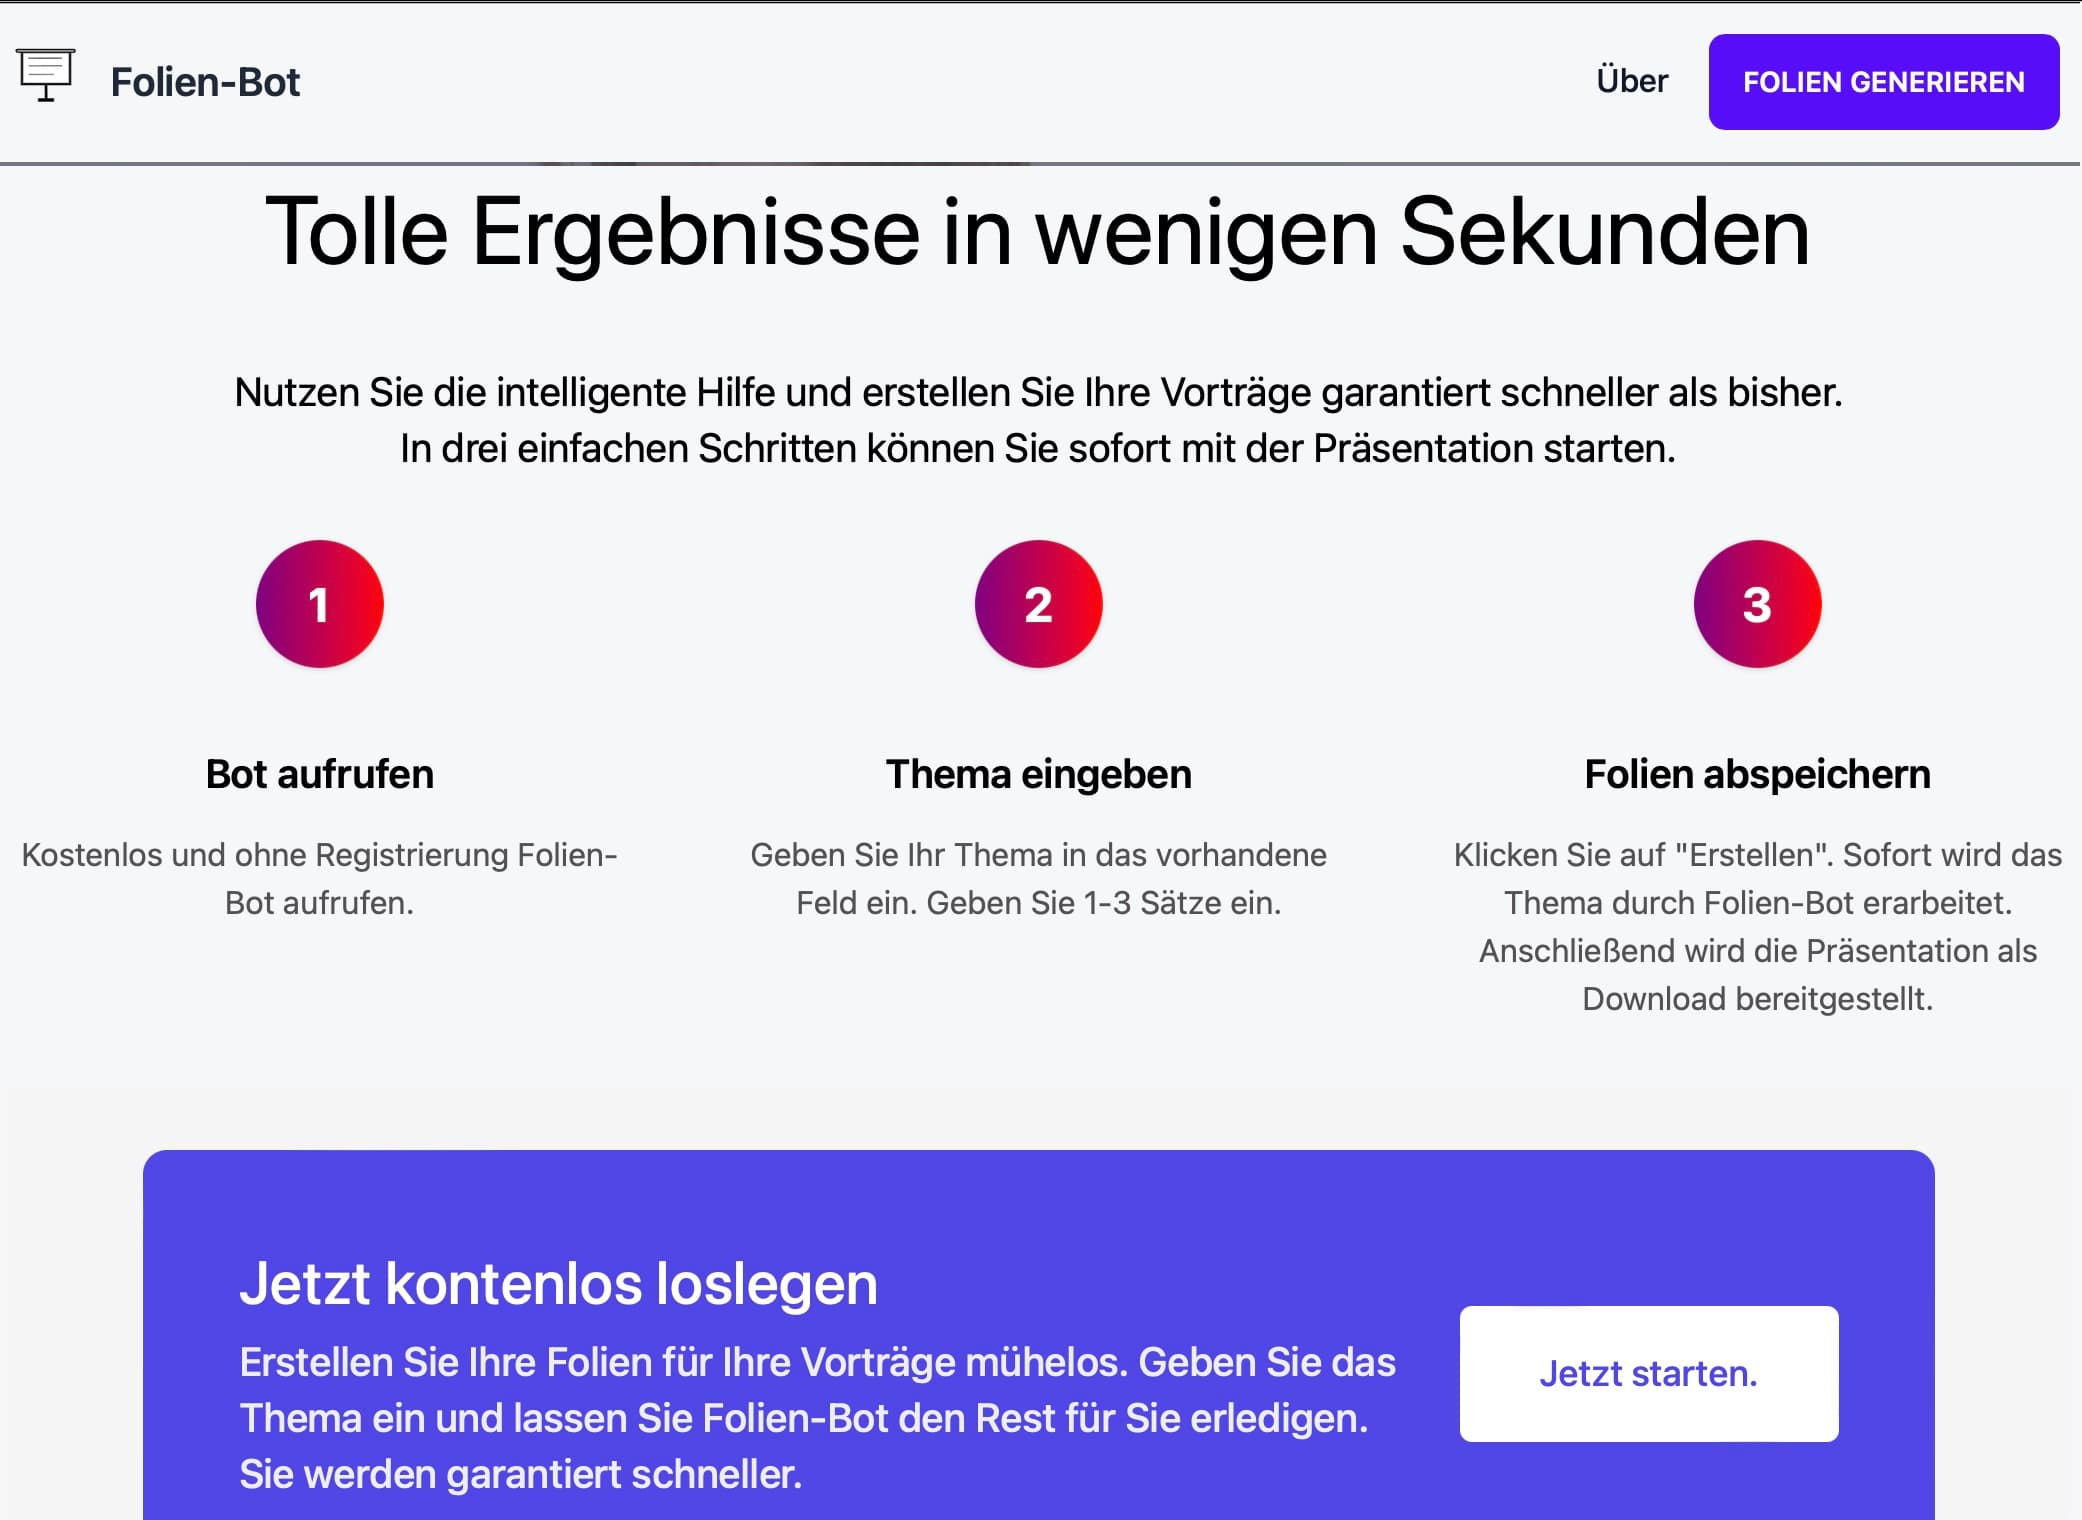This screenshot has width=2082, height=1520.
Task: Click the Tolle Ergebnisse in wenigen Sekunden headline
Action: click(1038, 232)
